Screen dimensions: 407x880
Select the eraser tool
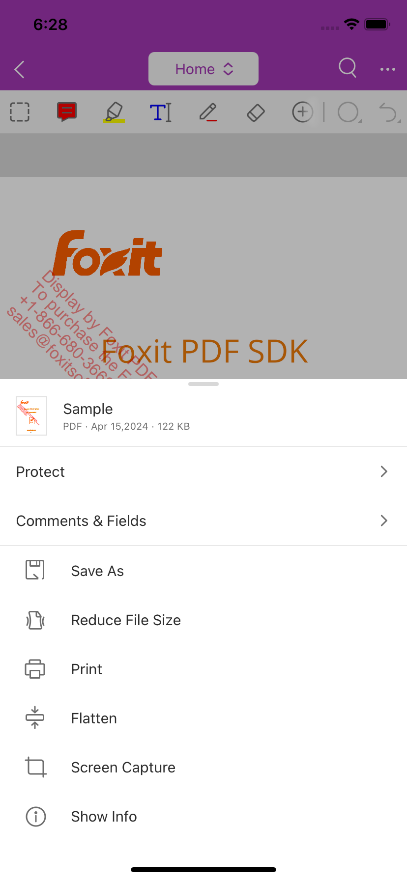[255, 112]
